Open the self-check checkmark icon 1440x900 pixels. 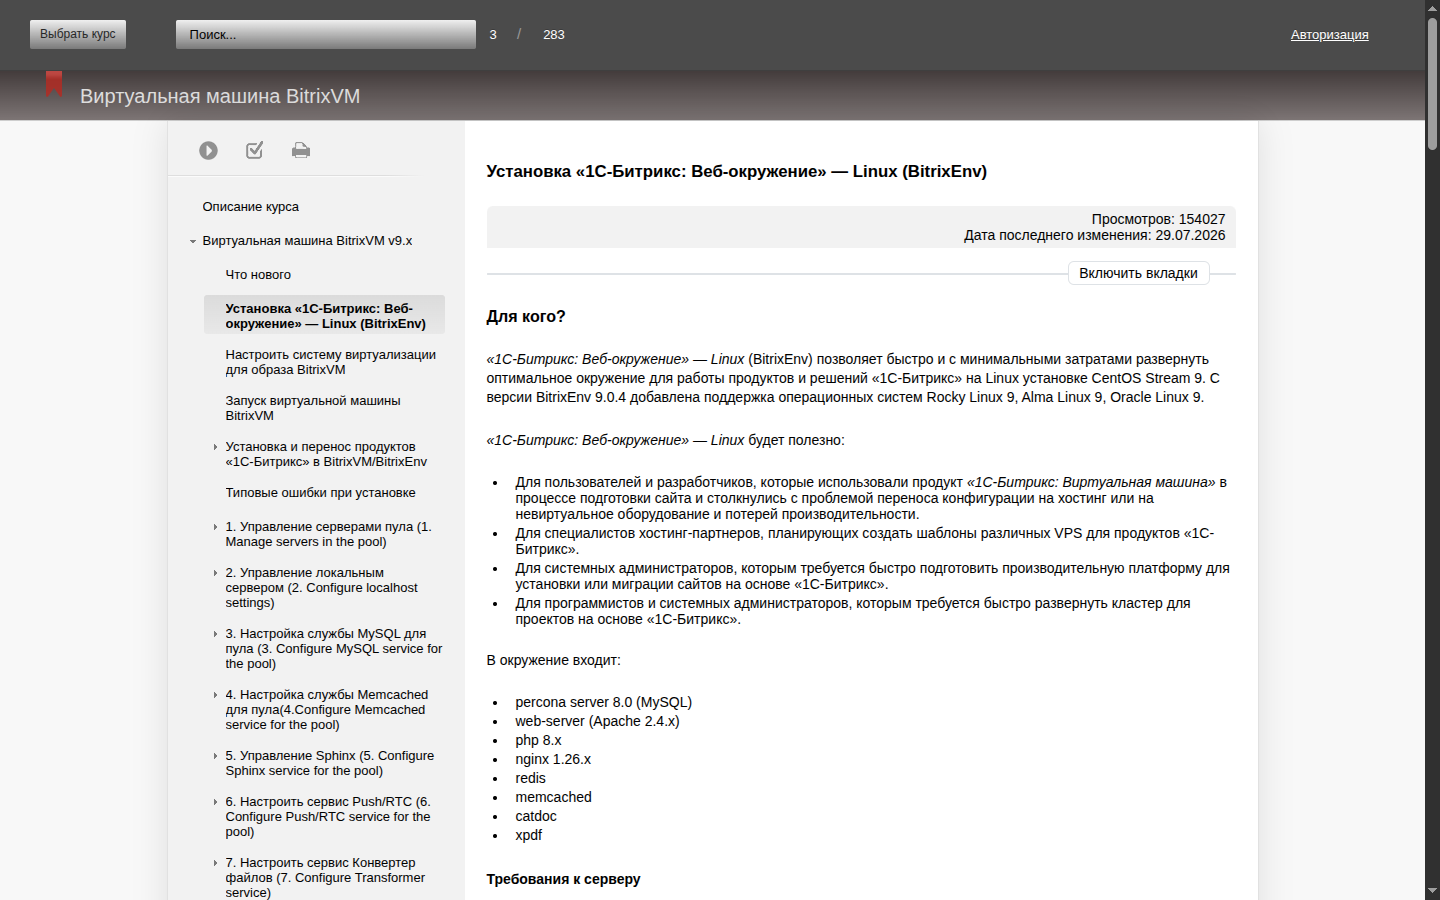click(x=255, y=150)
